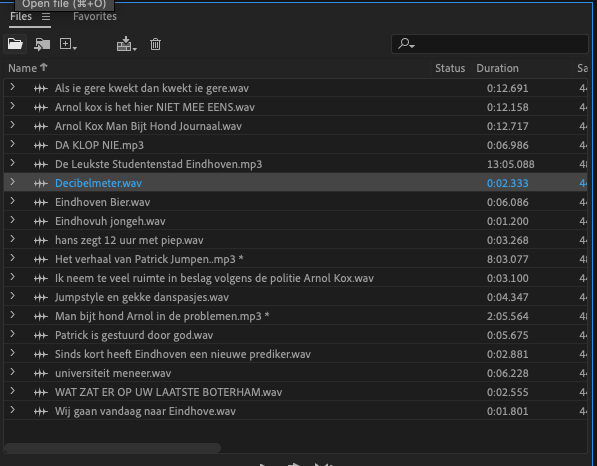
Task: Select WAT ZAT ER OP UW LAATSTE BOTERHAM.wav
Action: pyautogui.click(x=168, y=393)
